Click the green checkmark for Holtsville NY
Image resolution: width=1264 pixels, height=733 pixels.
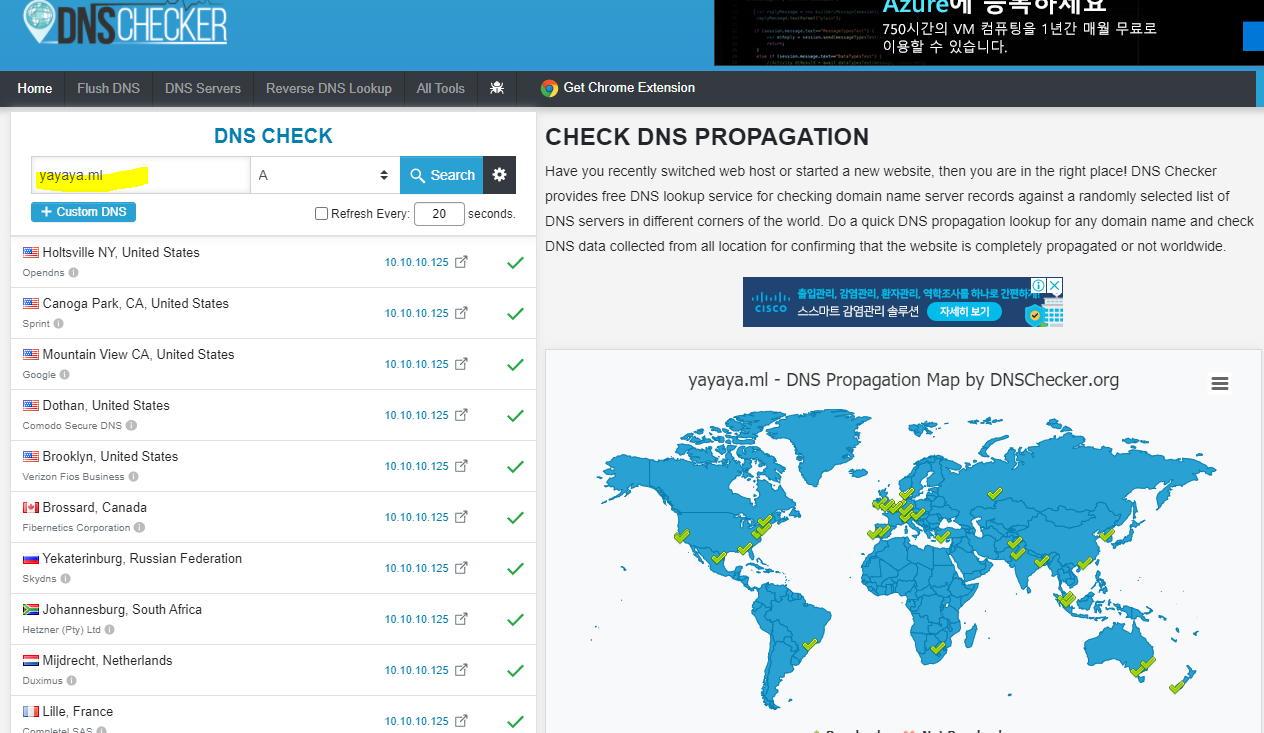(515, 263)
